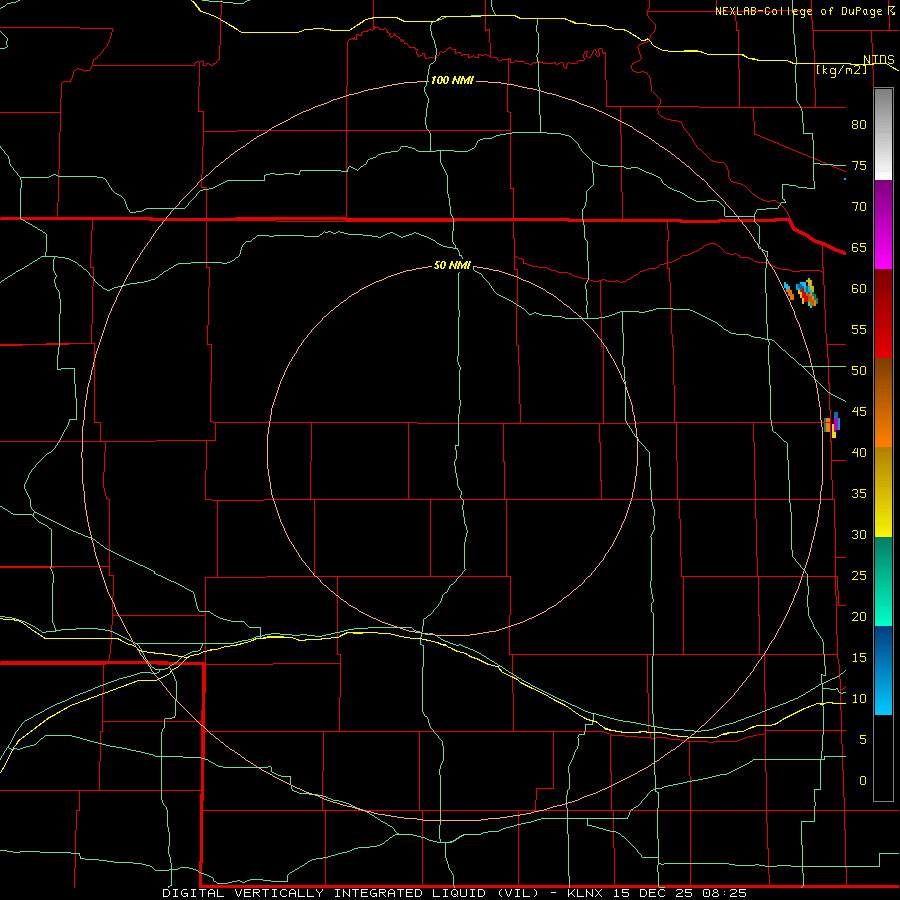
Task: Click the purple 70 band on VIL legend
Action: pos(883,206)
